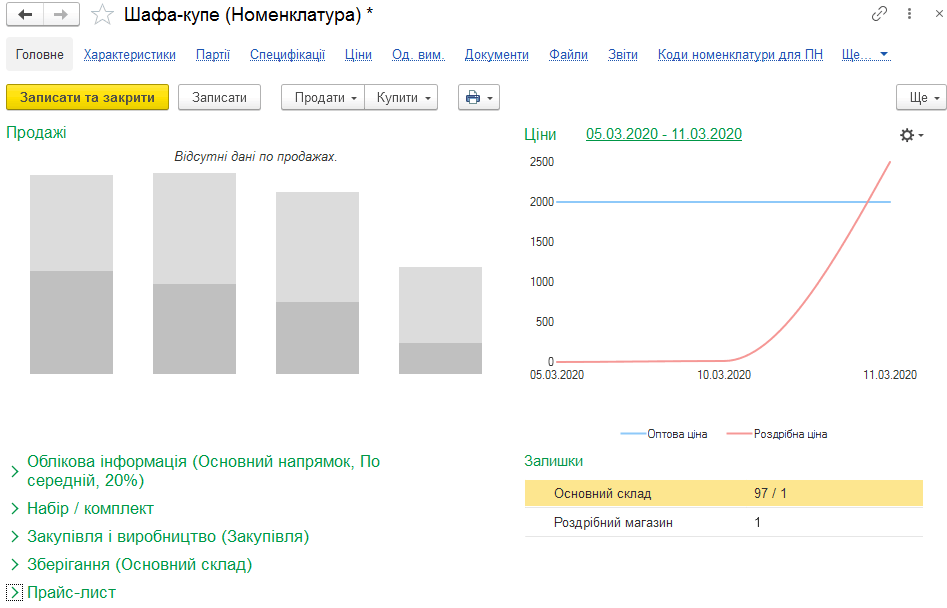
Task: Expand Закупівля і виробництво section
Action: (168, 536)
